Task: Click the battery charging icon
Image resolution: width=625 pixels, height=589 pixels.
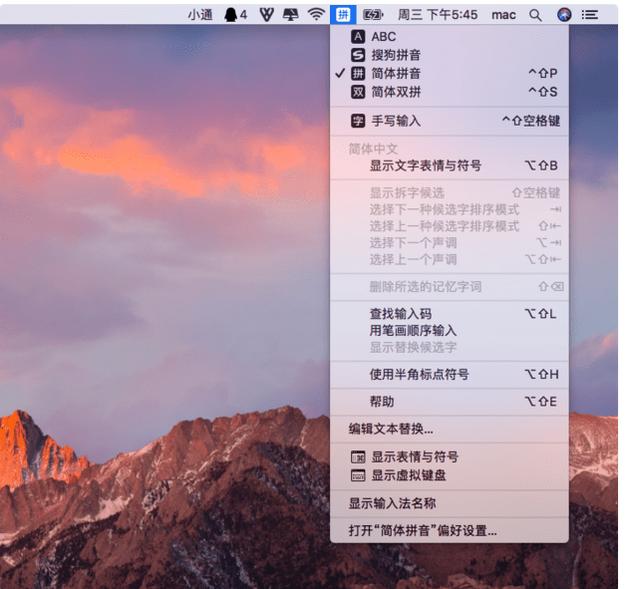Action: tap(373, 15)
